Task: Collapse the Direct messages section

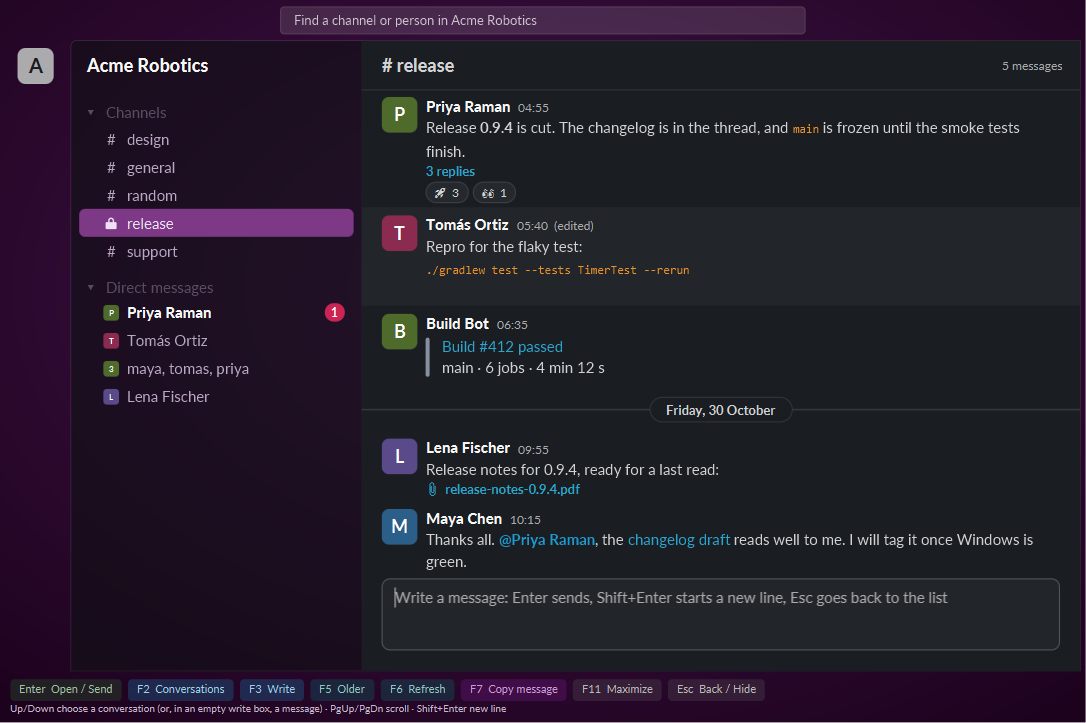Action: [x=91, y=287]
